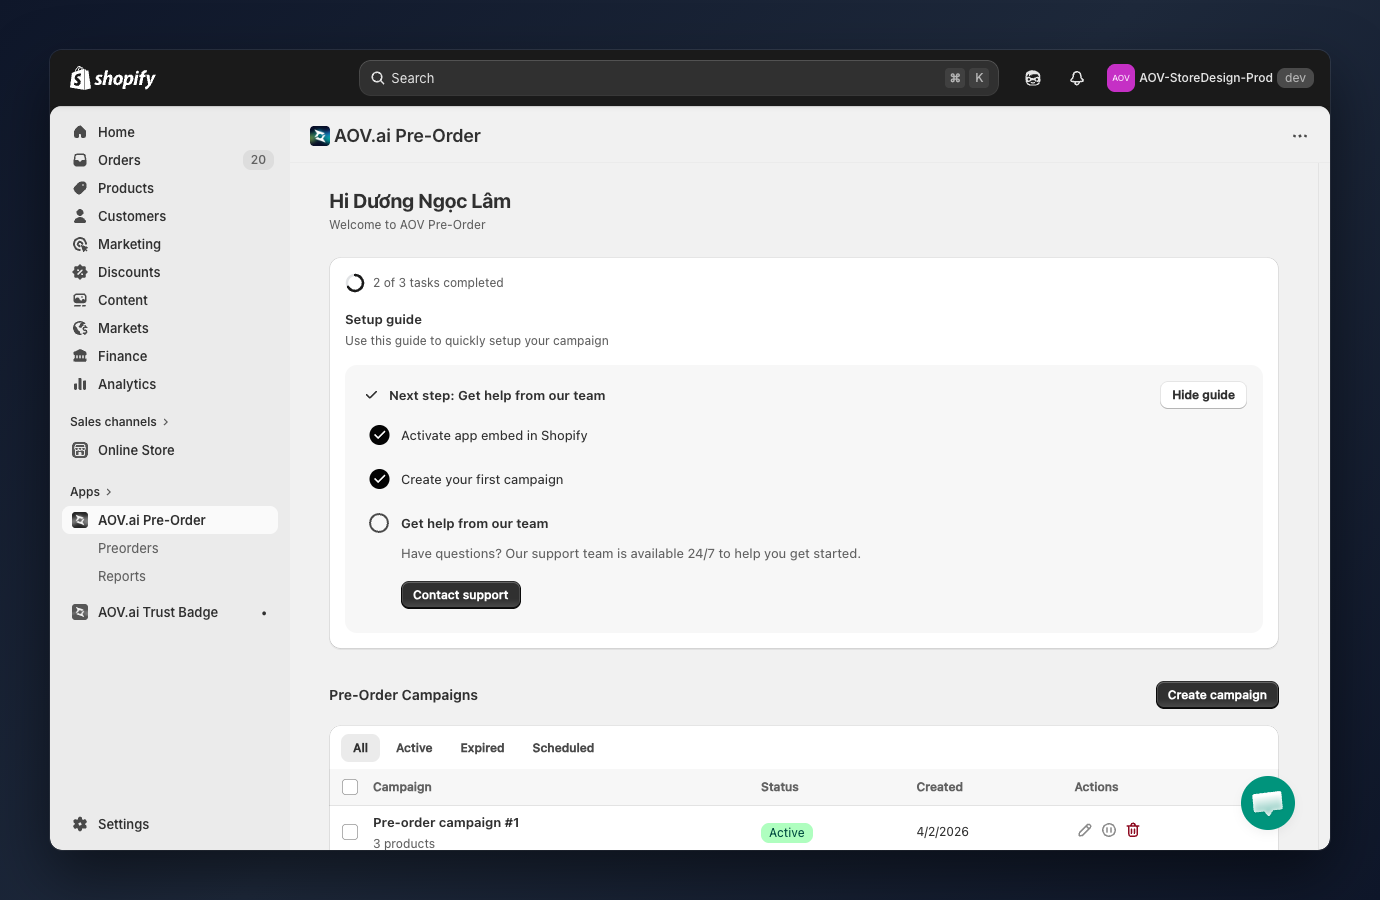Click the Products tag icon
Viewport: 1380px width, 900px height.
[x=80, y=188]
